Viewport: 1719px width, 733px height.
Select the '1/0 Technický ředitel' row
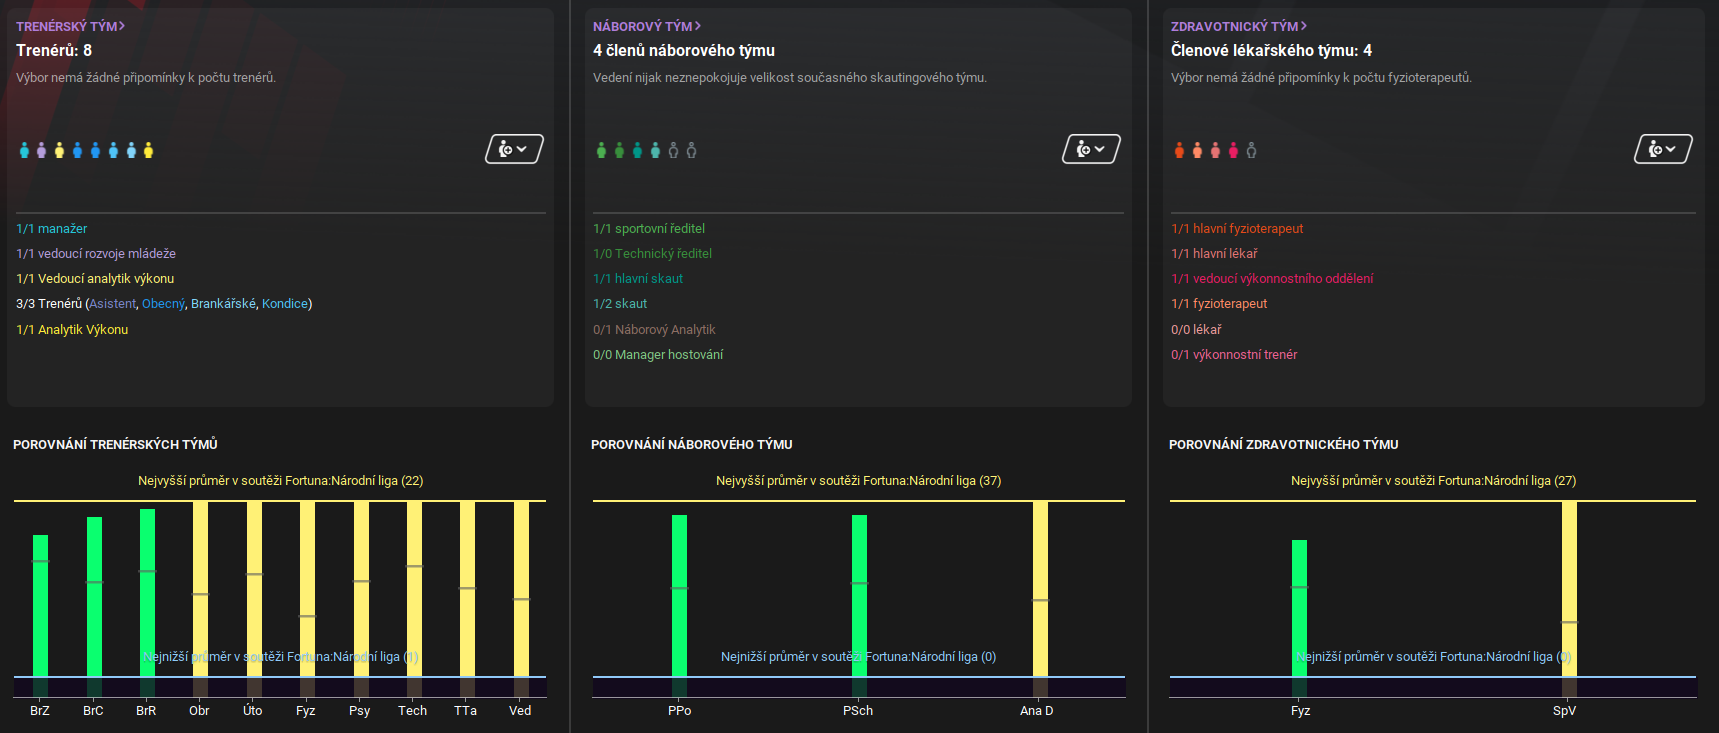click(653, 254)
